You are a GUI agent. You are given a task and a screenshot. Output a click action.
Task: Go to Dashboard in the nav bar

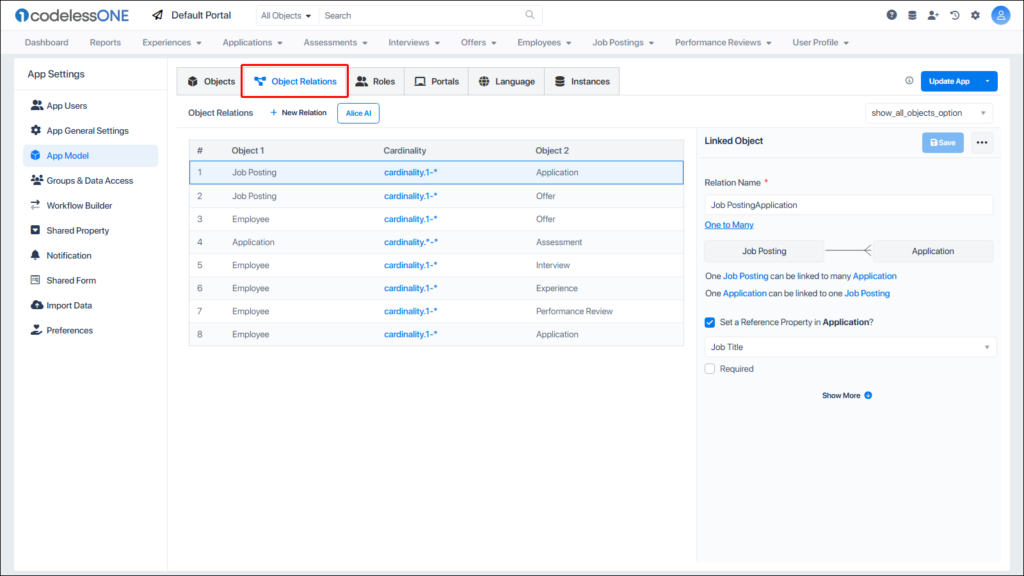tap(46, 42)
